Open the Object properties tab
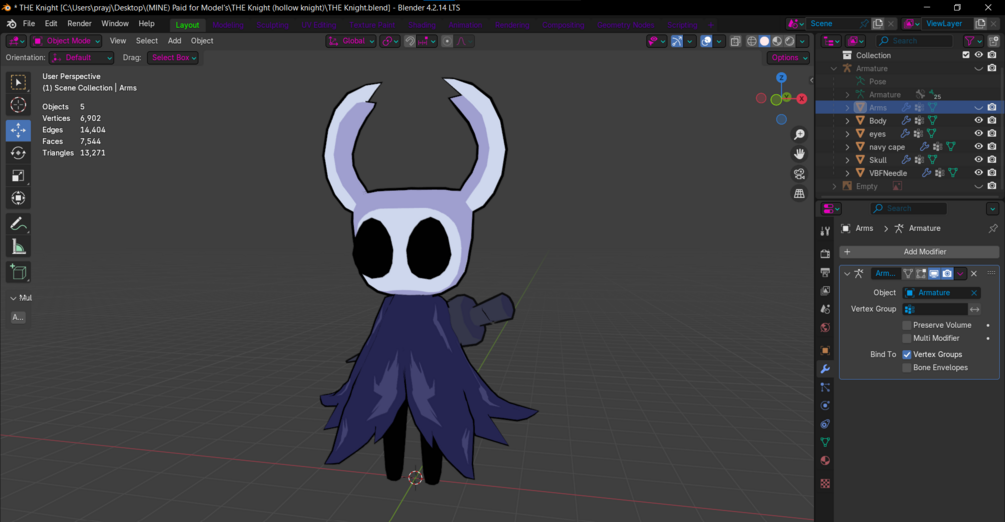The image size is (1005, 522). click(x=825, y=351)
